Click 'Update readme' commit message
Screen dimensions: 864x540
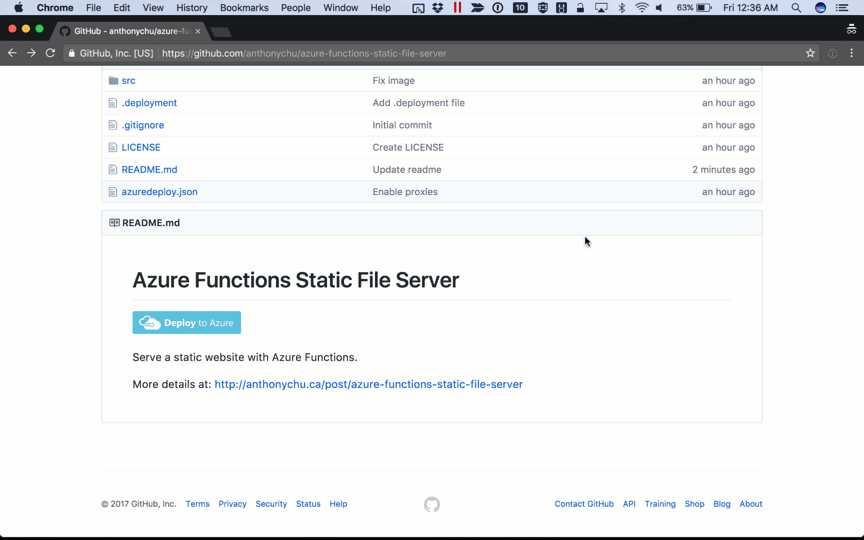tap(407, 170)
